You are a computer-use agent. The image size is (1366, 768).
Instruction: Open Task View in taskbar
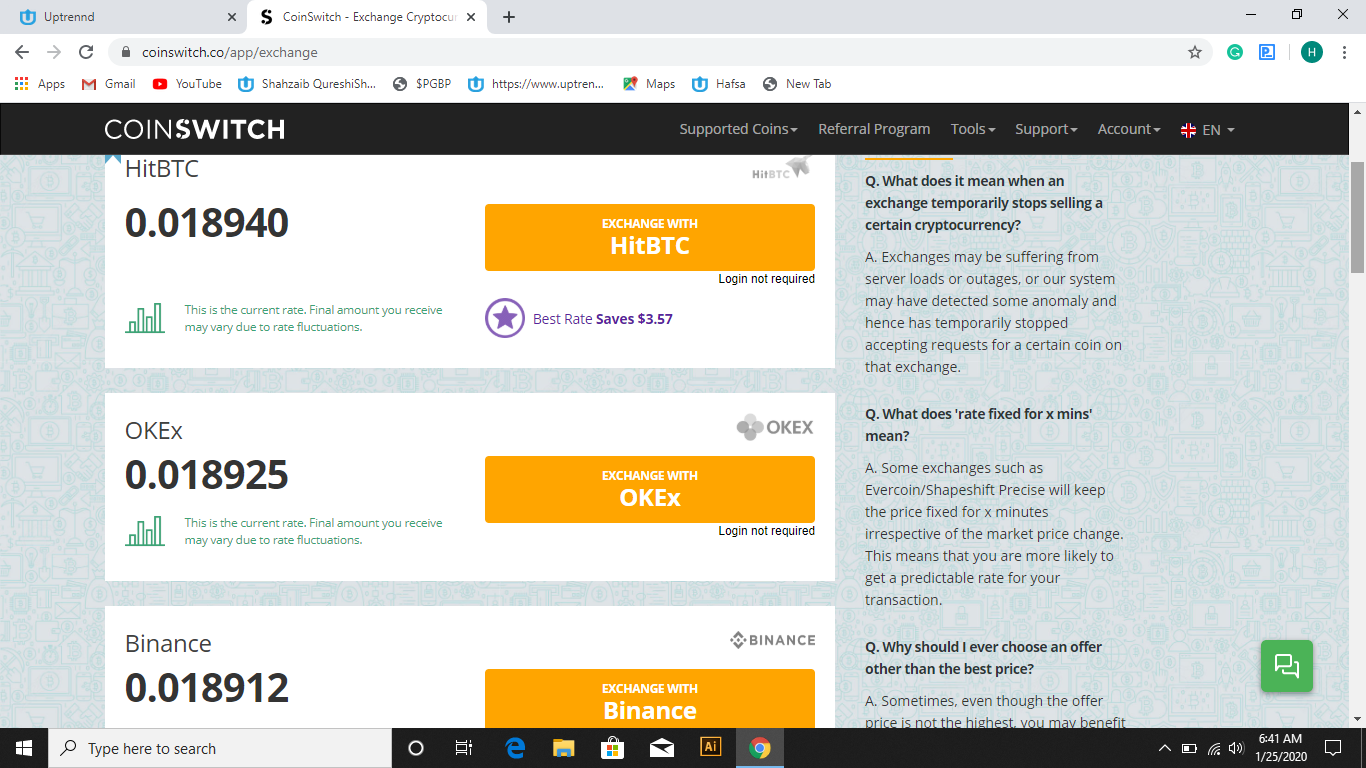point(464,748)
